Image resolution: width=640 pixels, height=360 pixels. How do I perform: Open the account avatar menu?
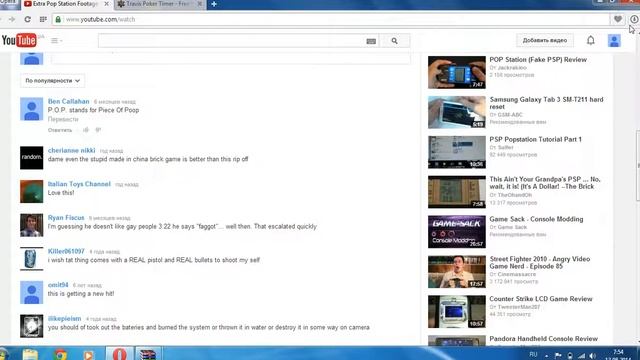(x=614, y=40)
